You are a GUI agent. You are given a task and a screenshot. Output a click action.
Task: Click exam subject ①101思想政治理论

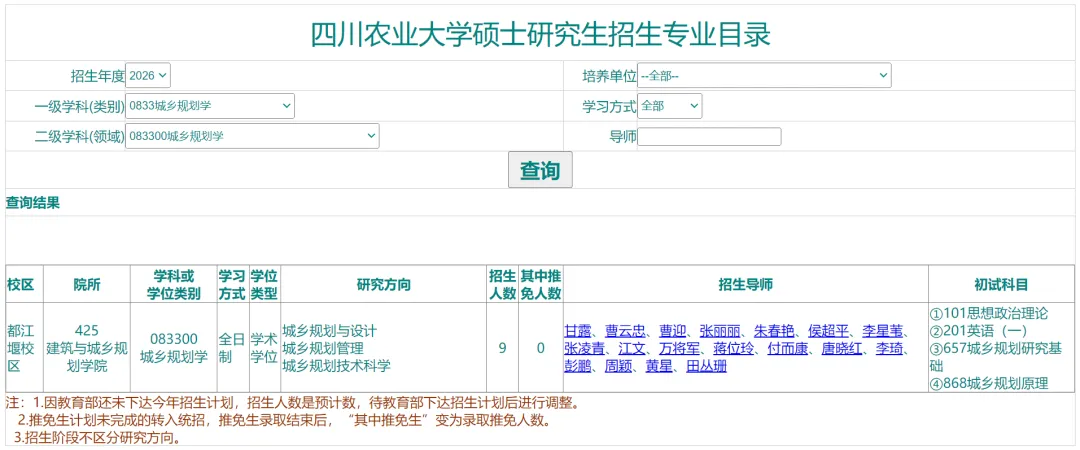(989, 314)
